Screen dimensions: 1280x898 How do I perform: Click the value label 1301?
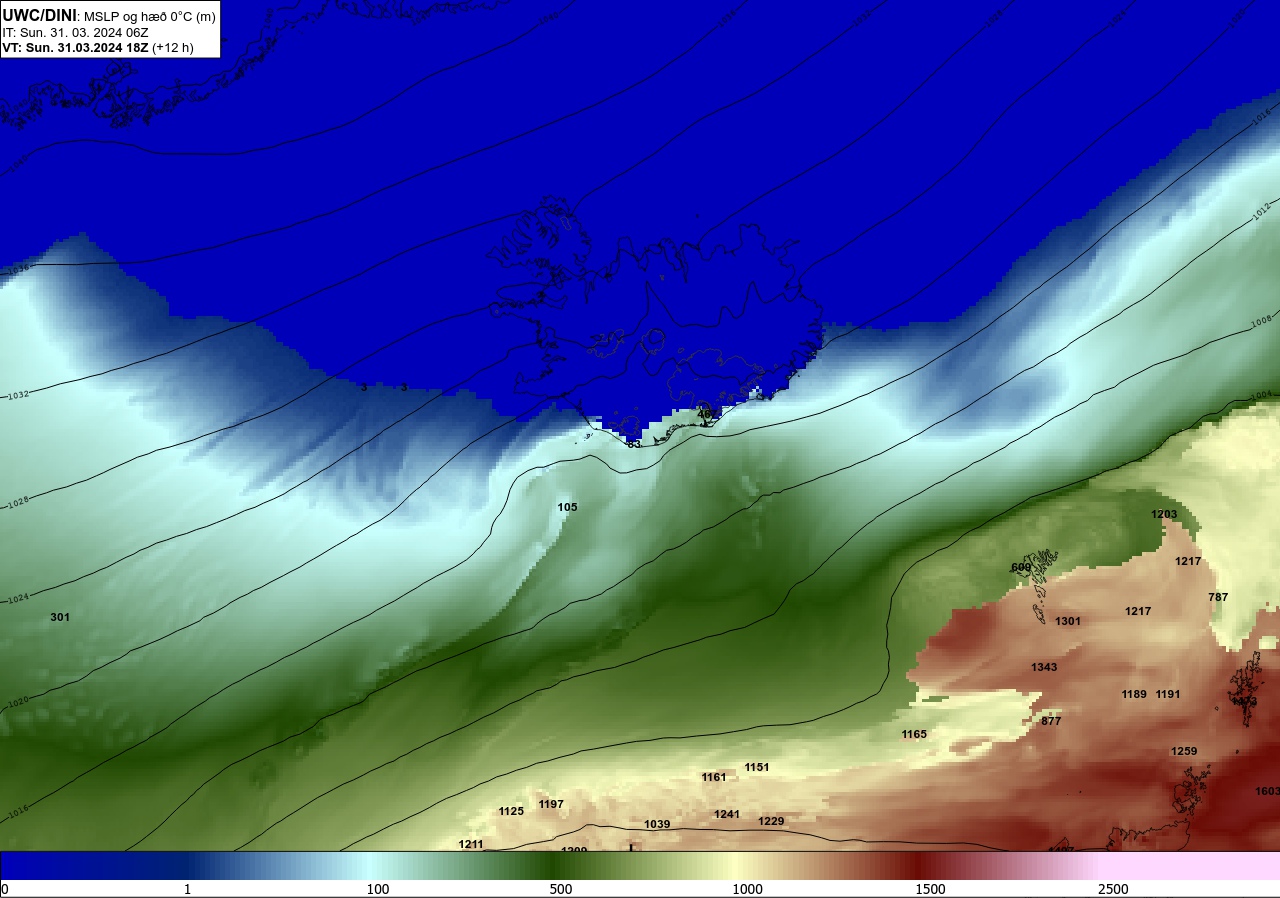click(1068, 621)
